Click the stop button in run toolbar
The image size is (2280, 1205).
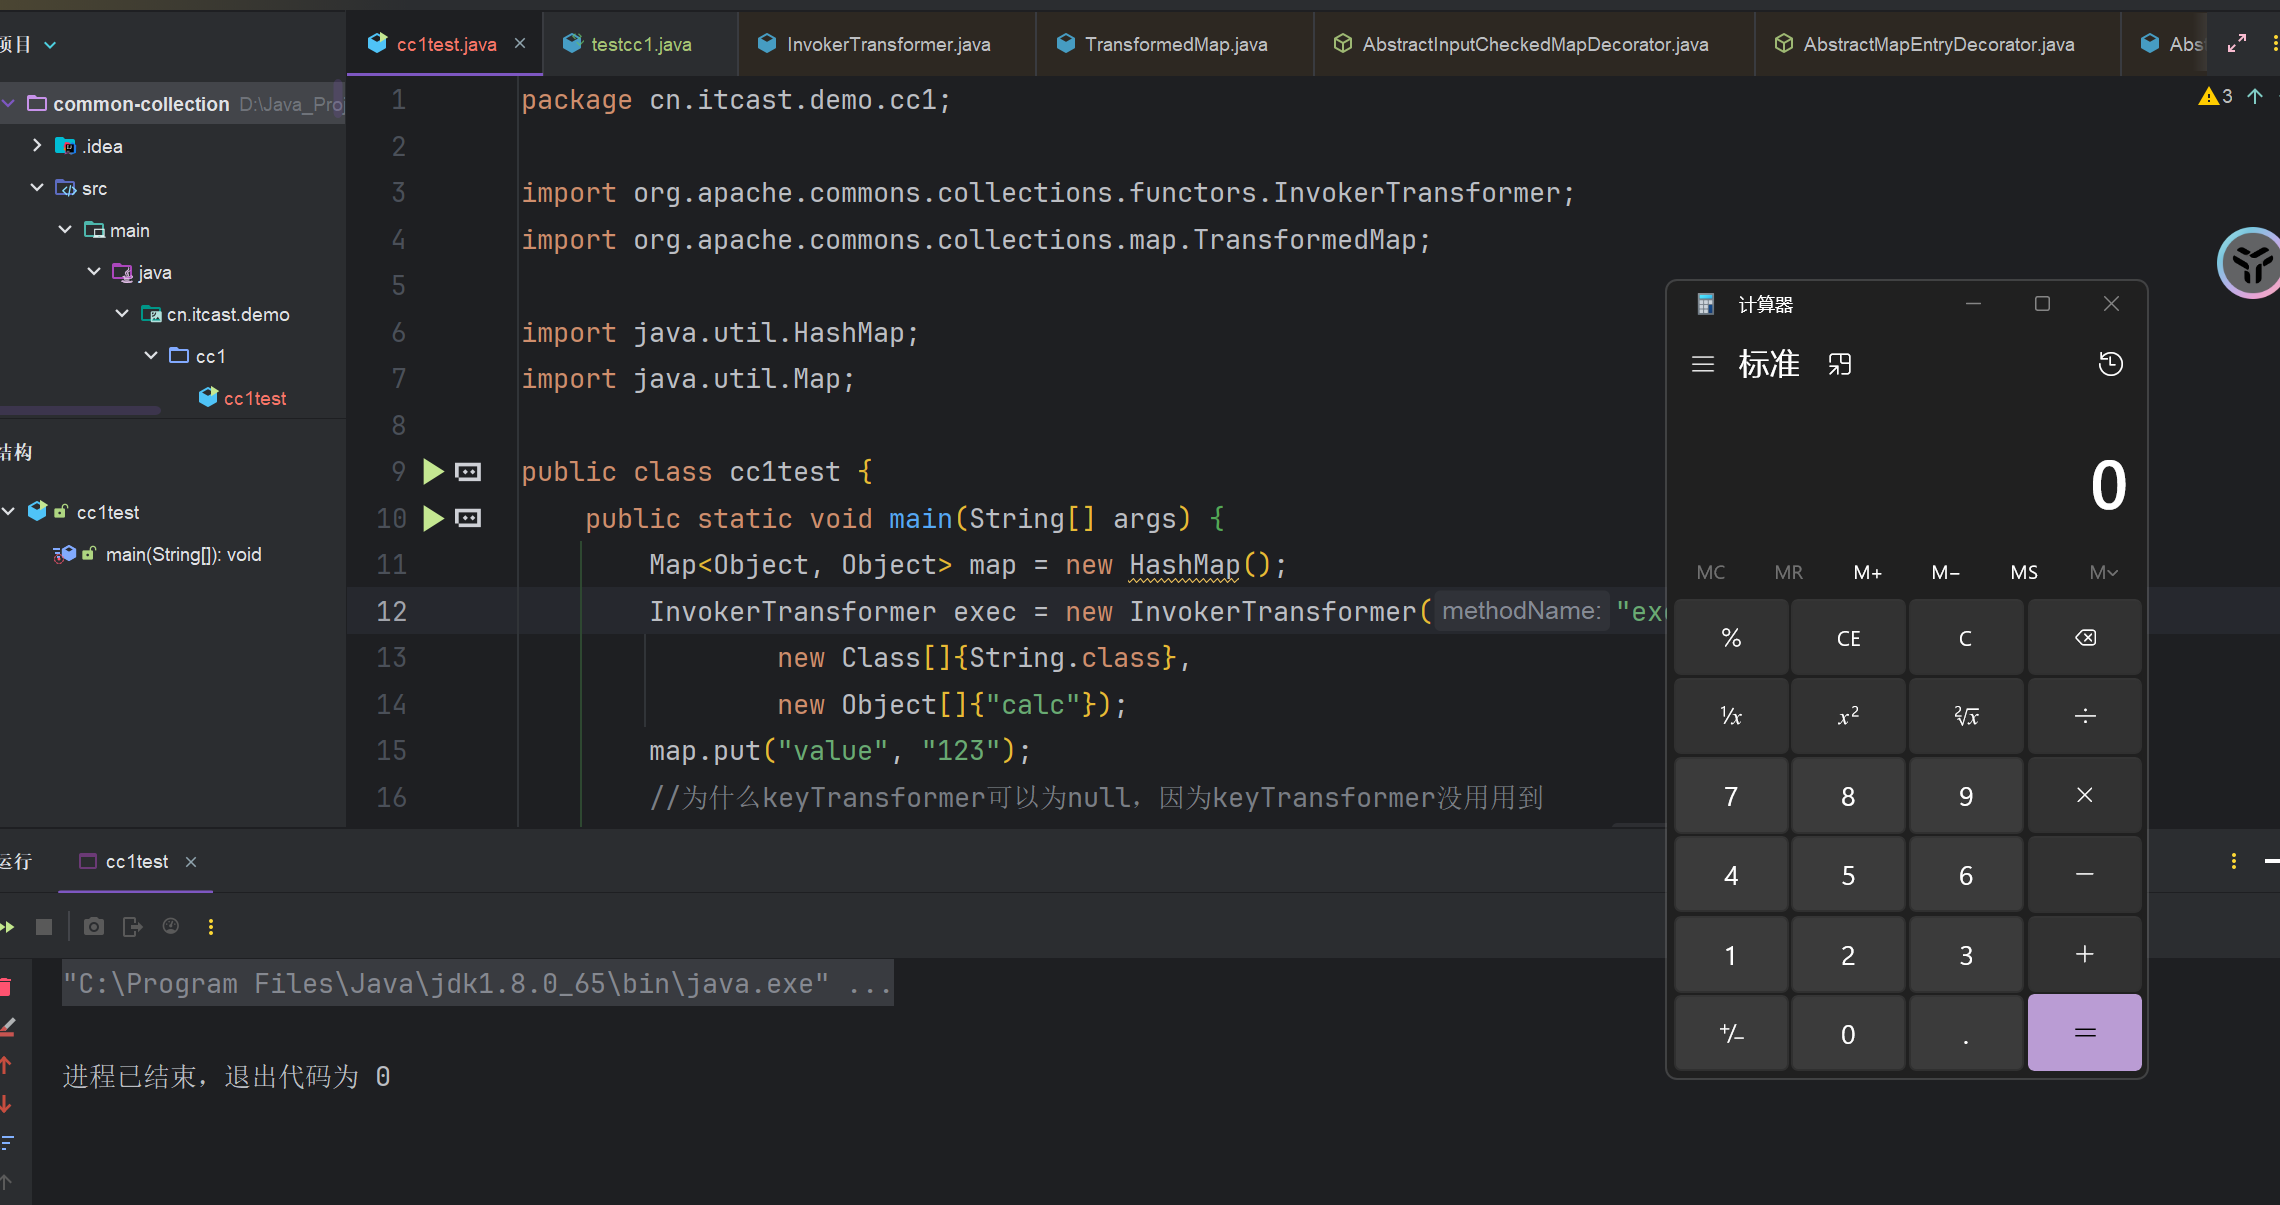click(x=44, y=927)
